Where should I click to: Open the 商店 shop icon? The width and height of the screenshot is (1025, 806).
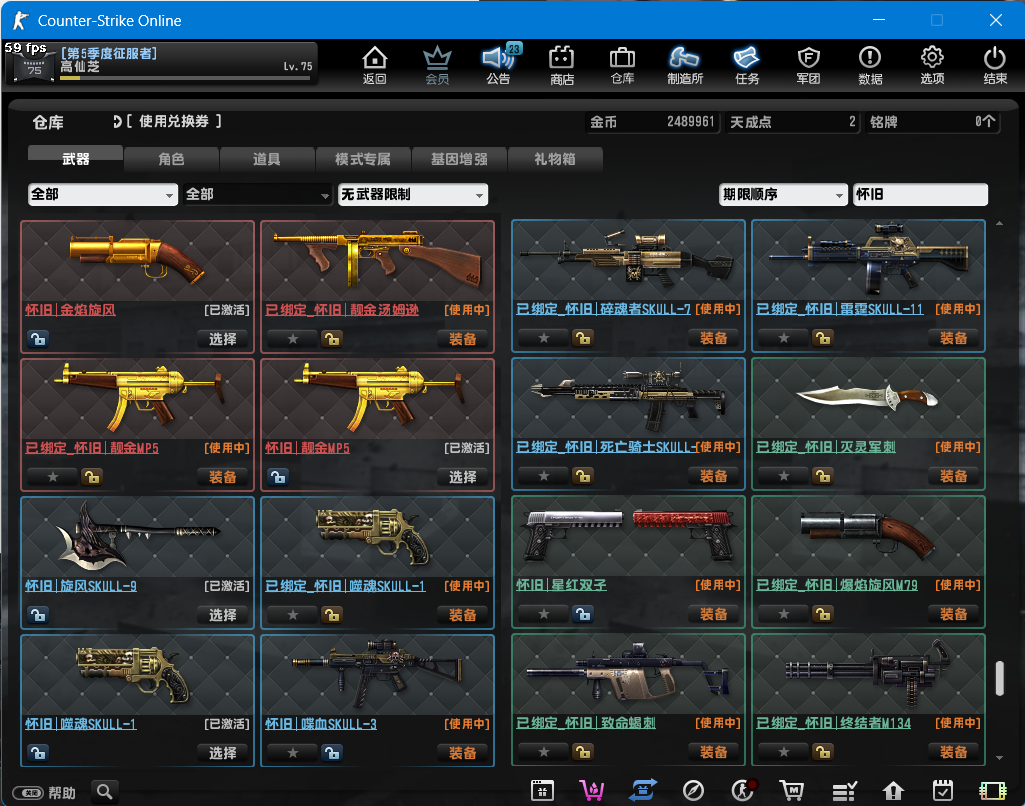(x=562, y=65)
